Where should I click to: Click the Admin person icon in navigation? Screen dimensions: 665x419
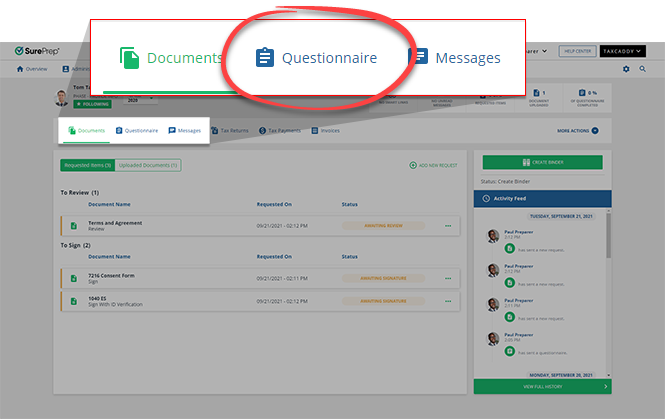(x=65, y=69)
